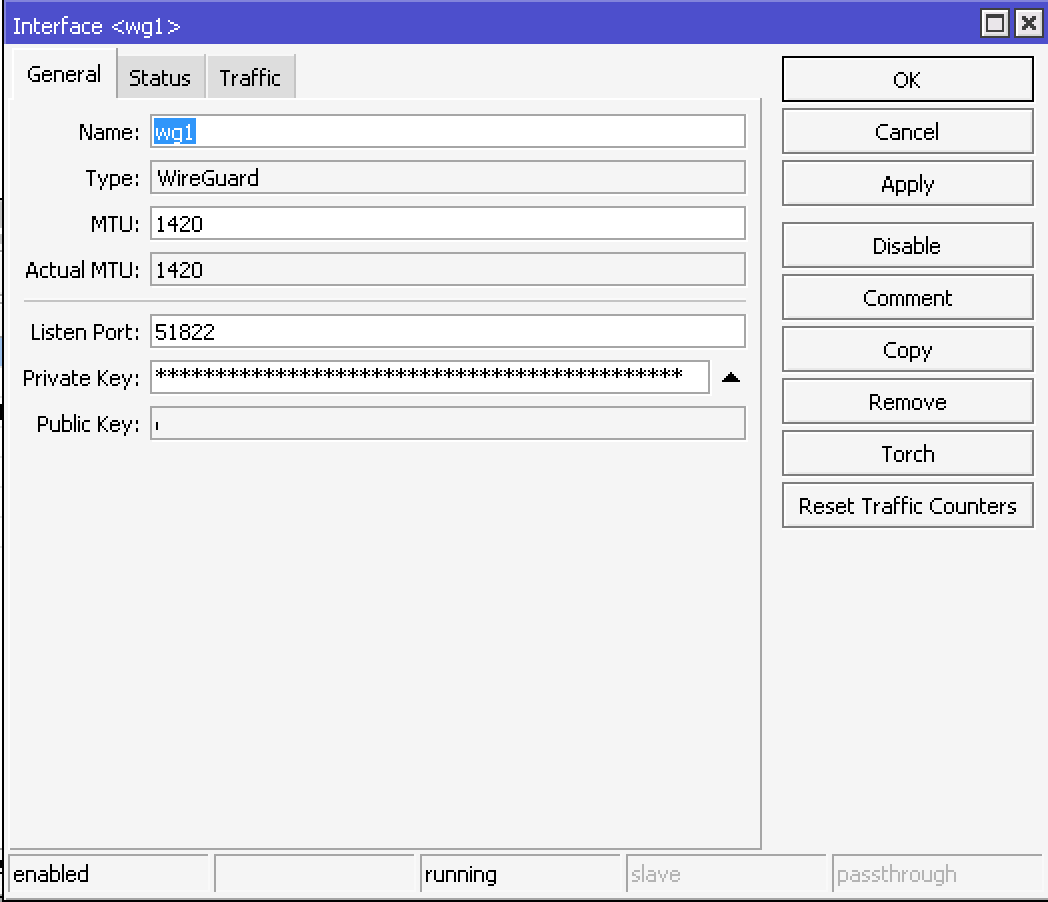Remove the wg1 interface
This screenshot has width=1048, height=902.
[x=908, y=402]
